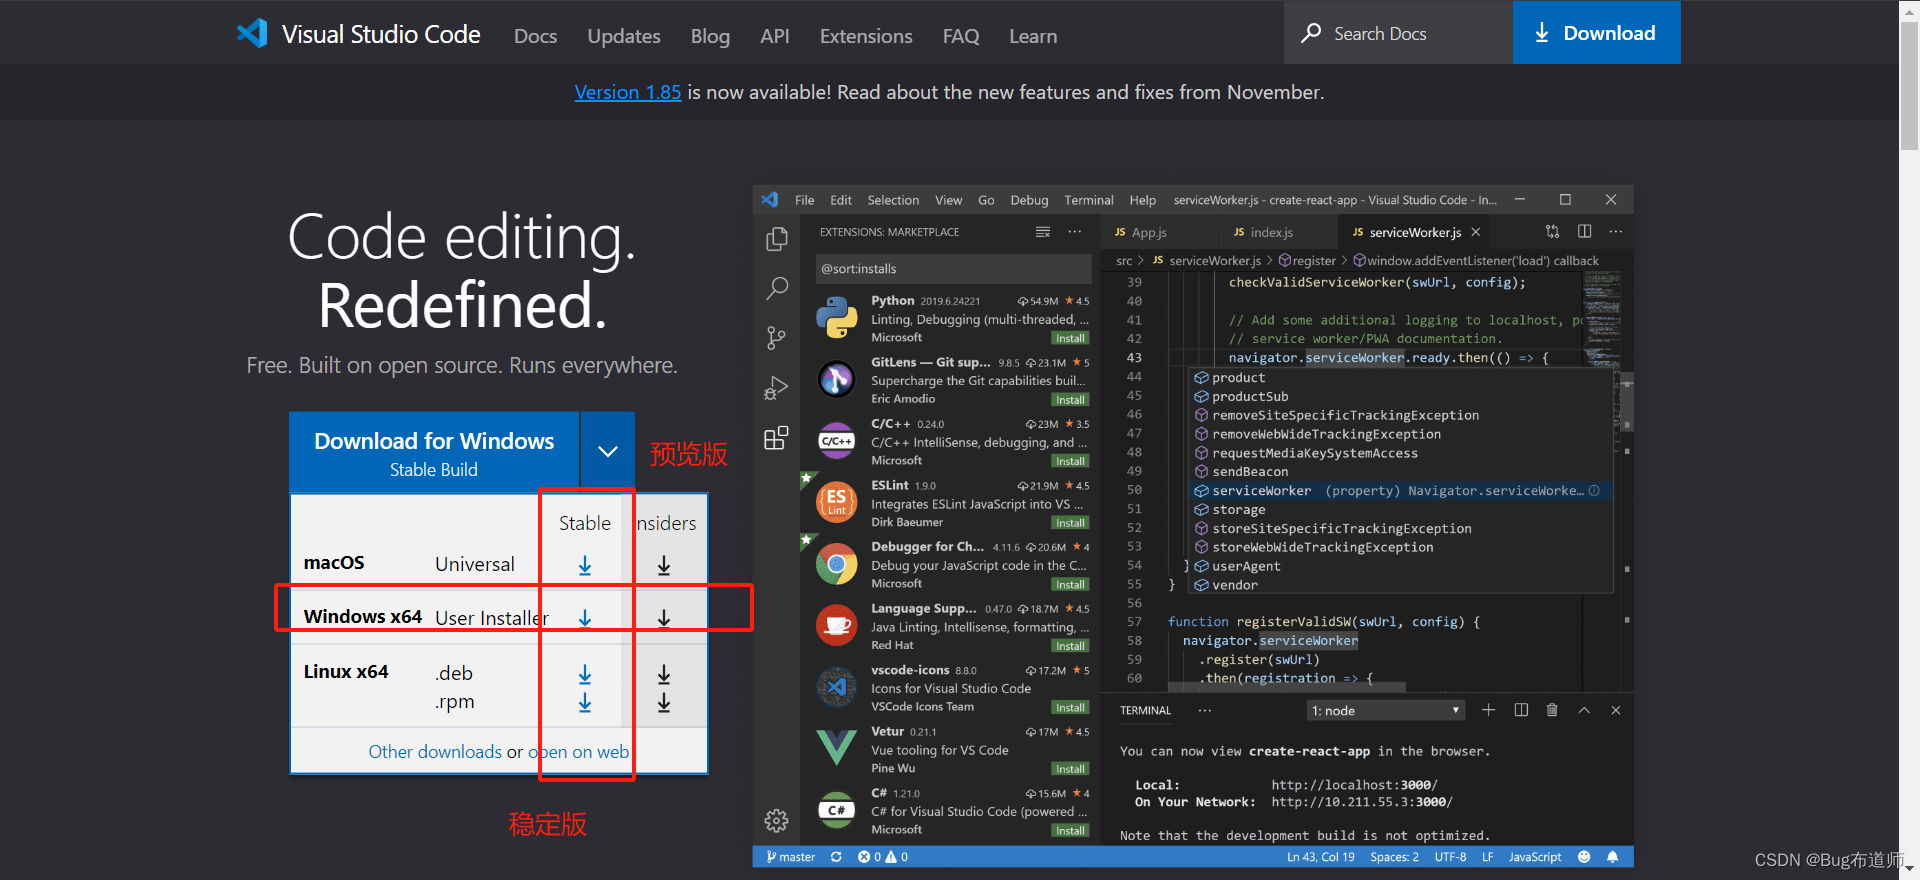Install the Debugger for Chrome extension
This screenshot has height=880, width=1920.
point(1070,585)
